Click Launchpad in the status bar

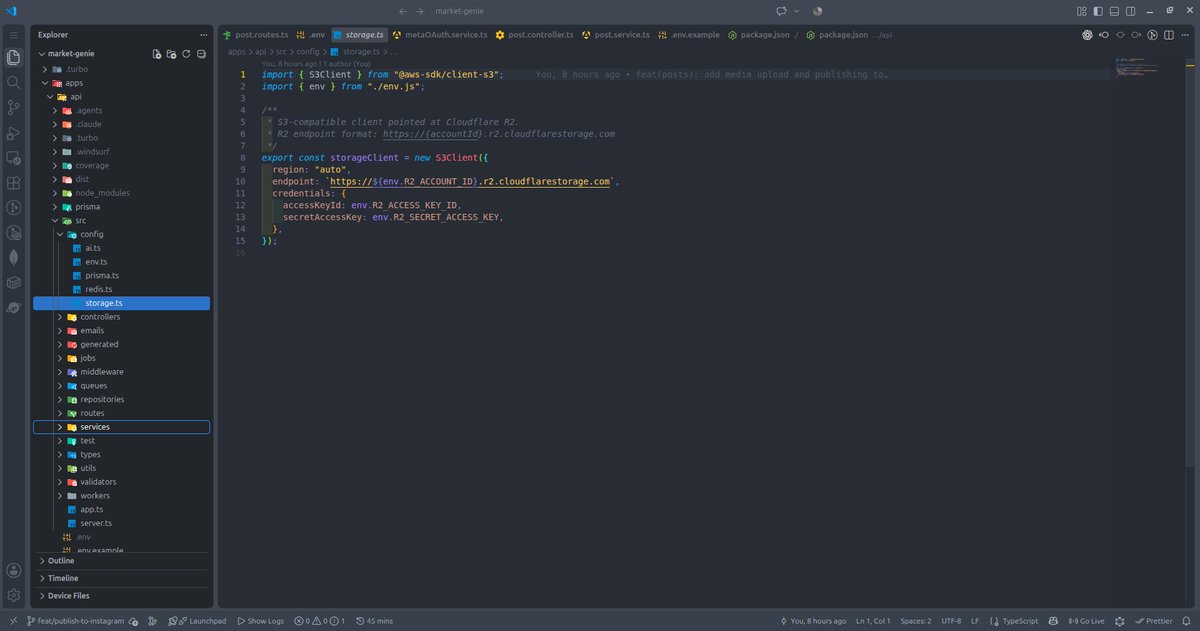point(200,621)
